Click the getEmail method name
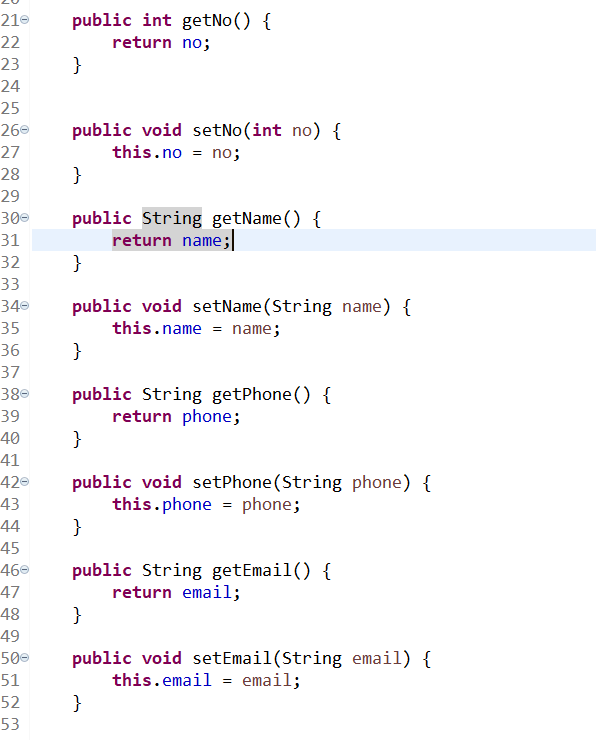Viewport: 596px width, 740px height. pos(252,571)
